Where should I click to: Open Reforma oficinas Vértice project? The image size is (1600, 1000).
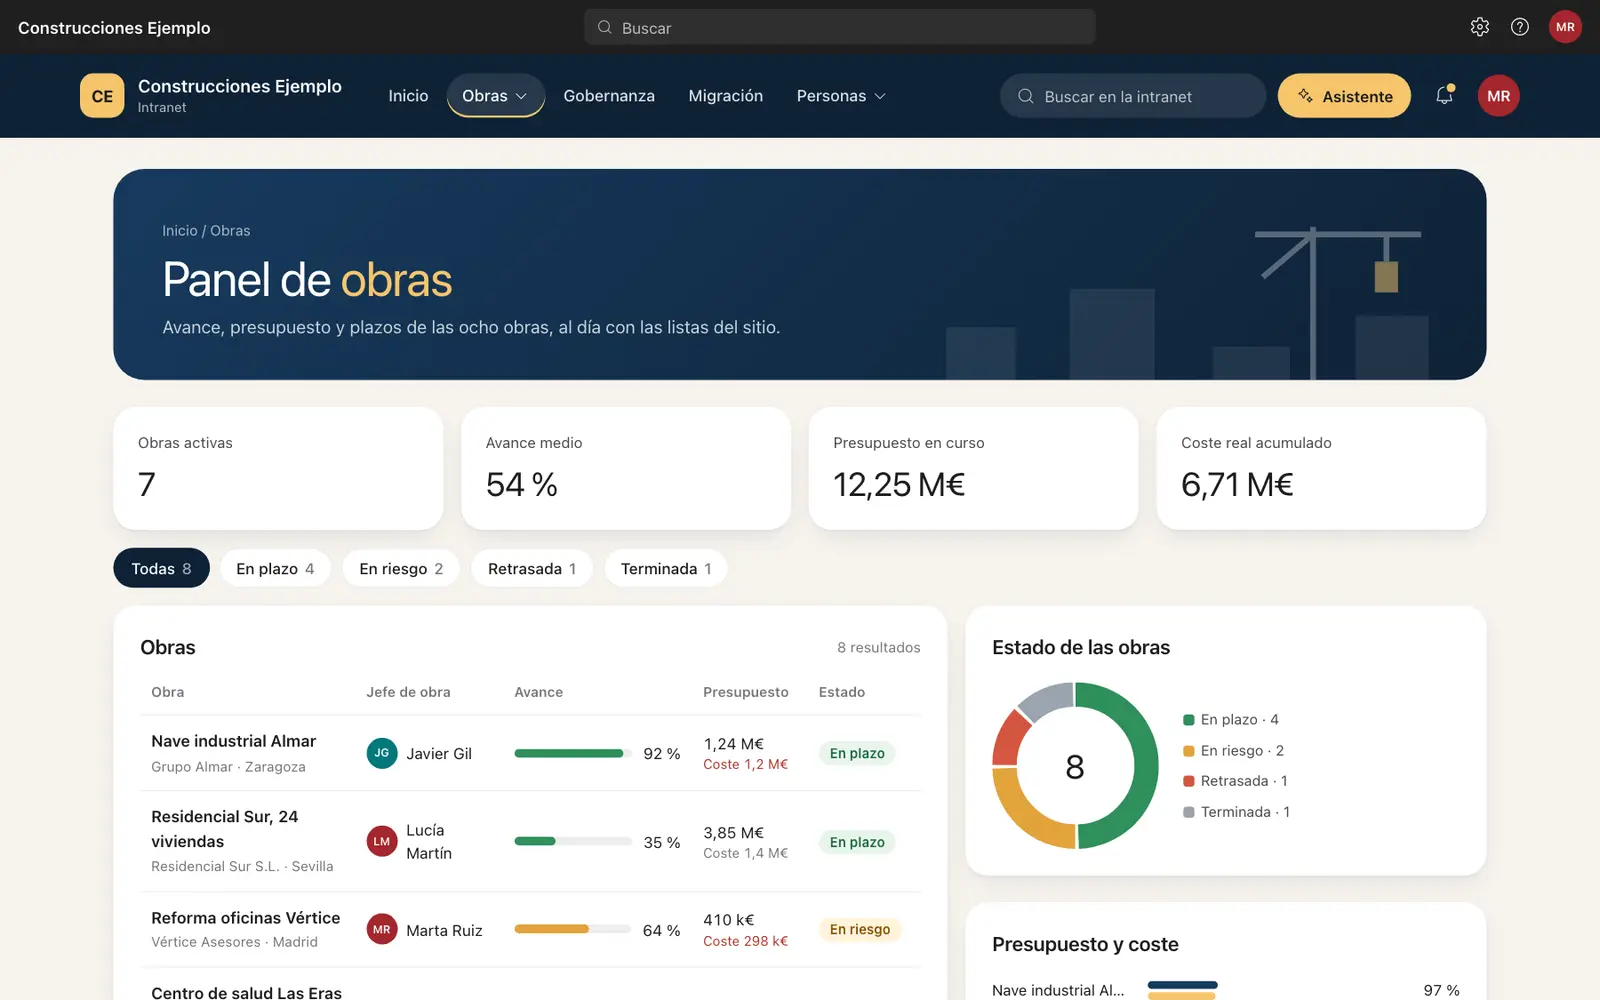click(245, 918)
